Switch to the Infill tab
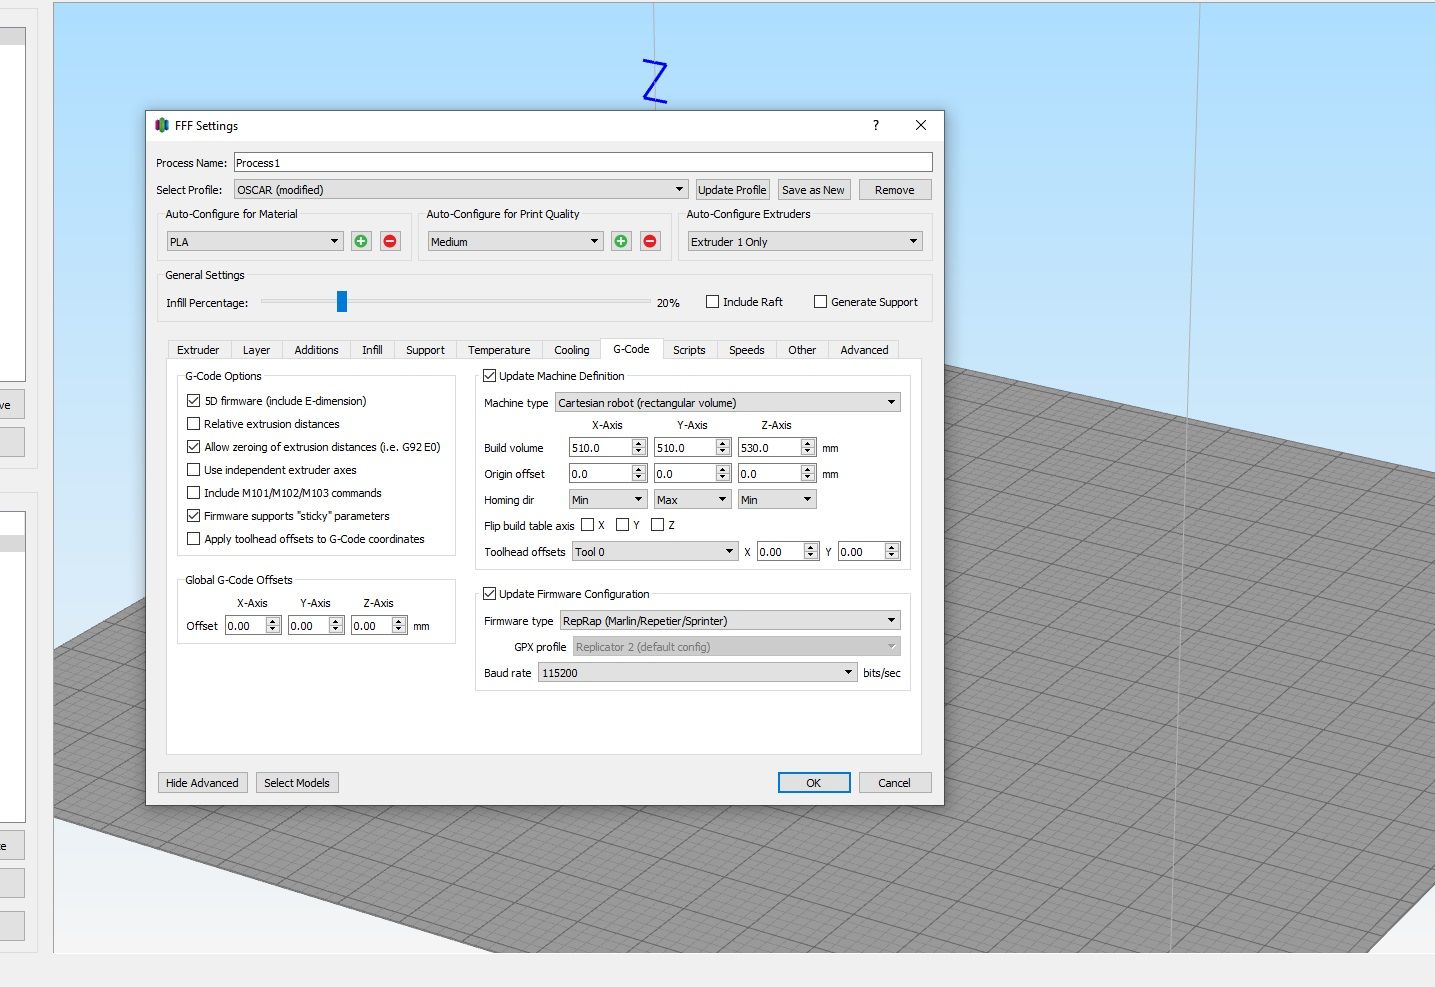The width and height of the screenshot is (1435, 987). click(x=372, y=350)
